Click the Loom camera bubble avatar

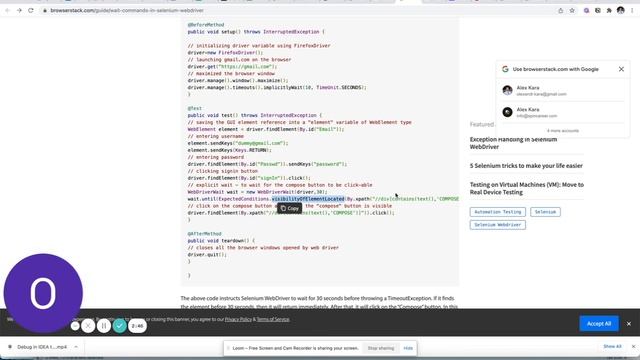(x=43, y=293)
